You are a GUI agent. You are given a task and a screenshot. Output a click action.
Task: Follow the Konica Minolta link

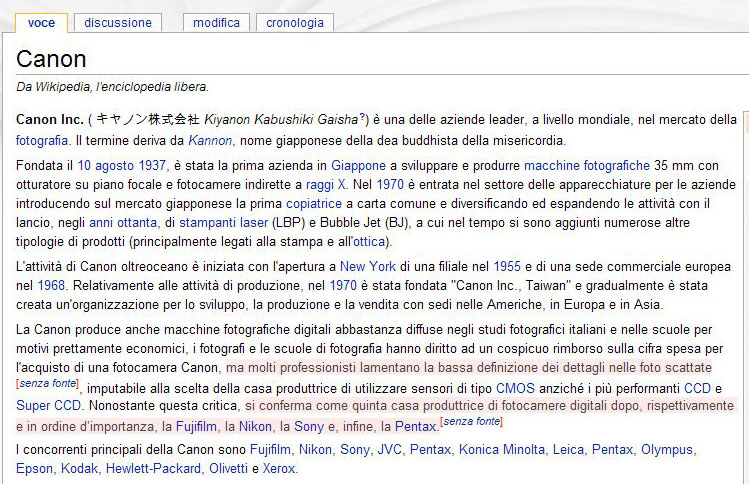pyautogui.click(x=502, y=450)
